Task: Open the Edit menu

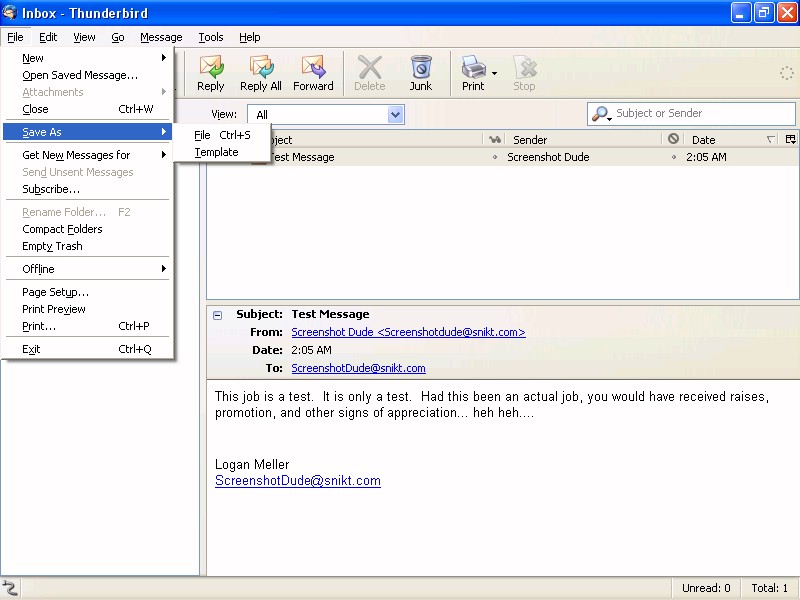Action: tap(48, 37)
